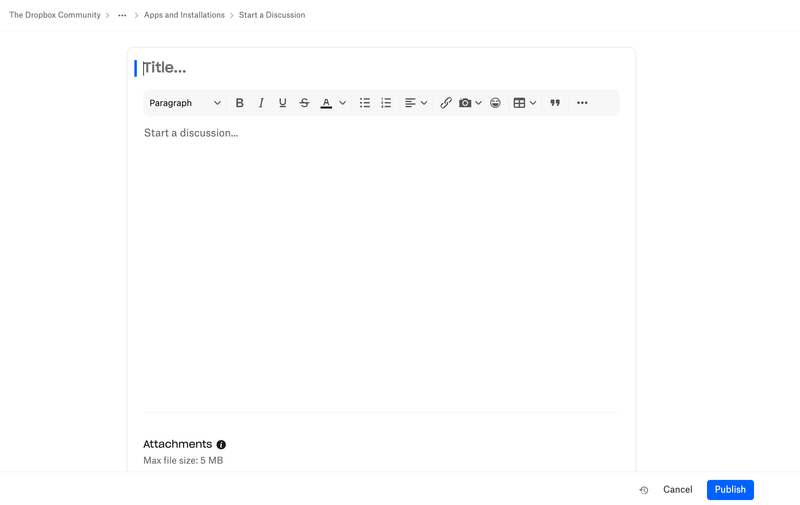Insert a block quote
Viewport: 800px width, 505px height.
tap(555, 103)
